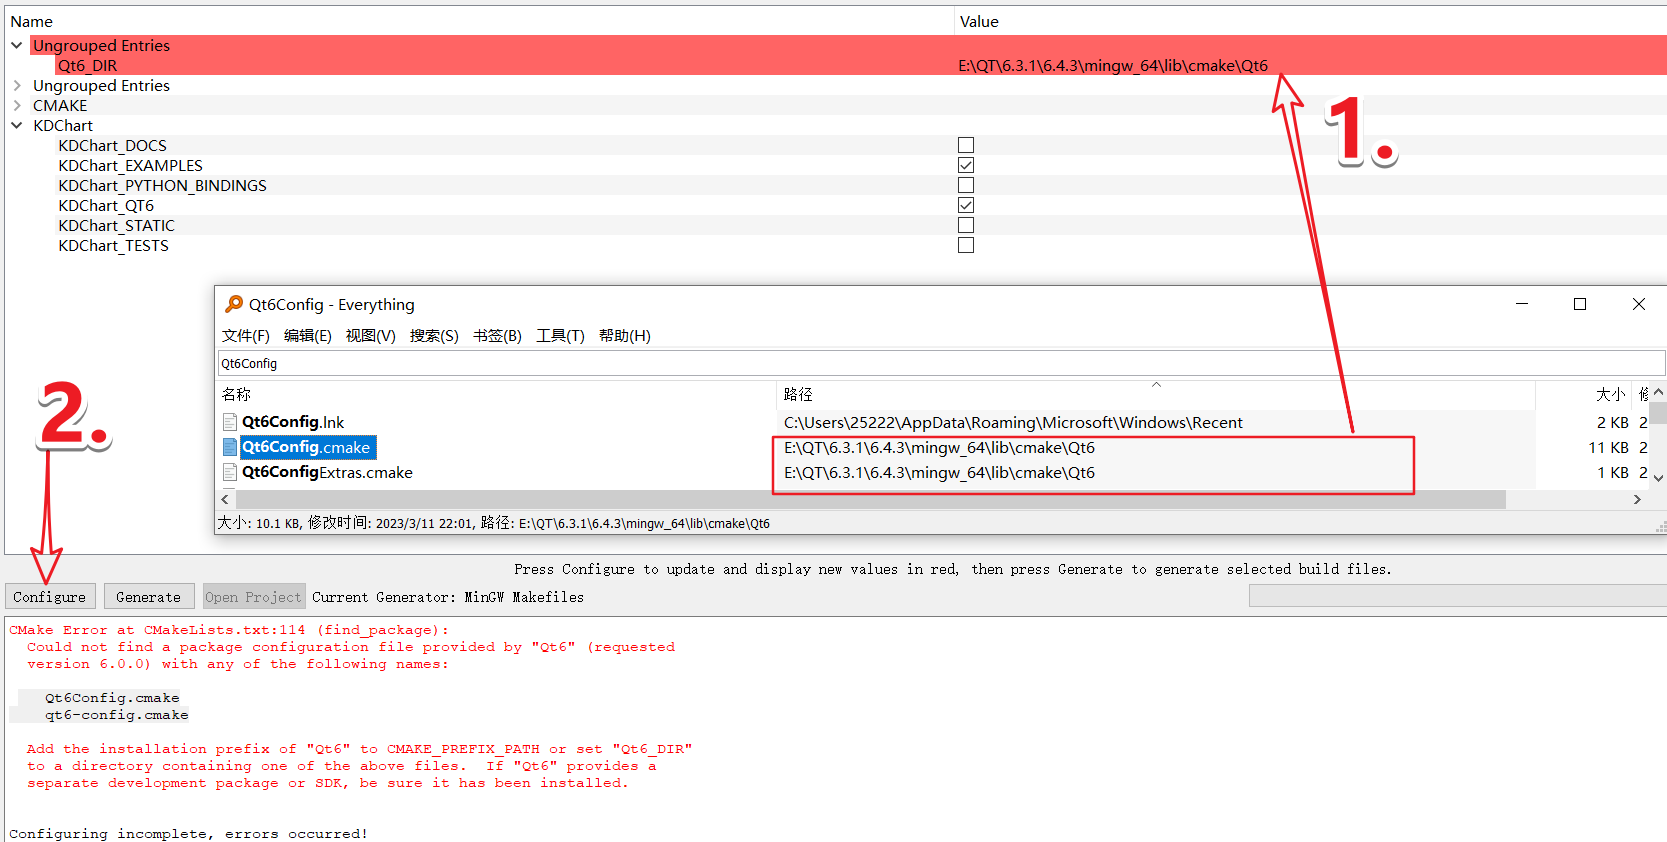Screen dimensions: 1667x842
Task: Click the Generate button
Action: click(x=148, y=597)
